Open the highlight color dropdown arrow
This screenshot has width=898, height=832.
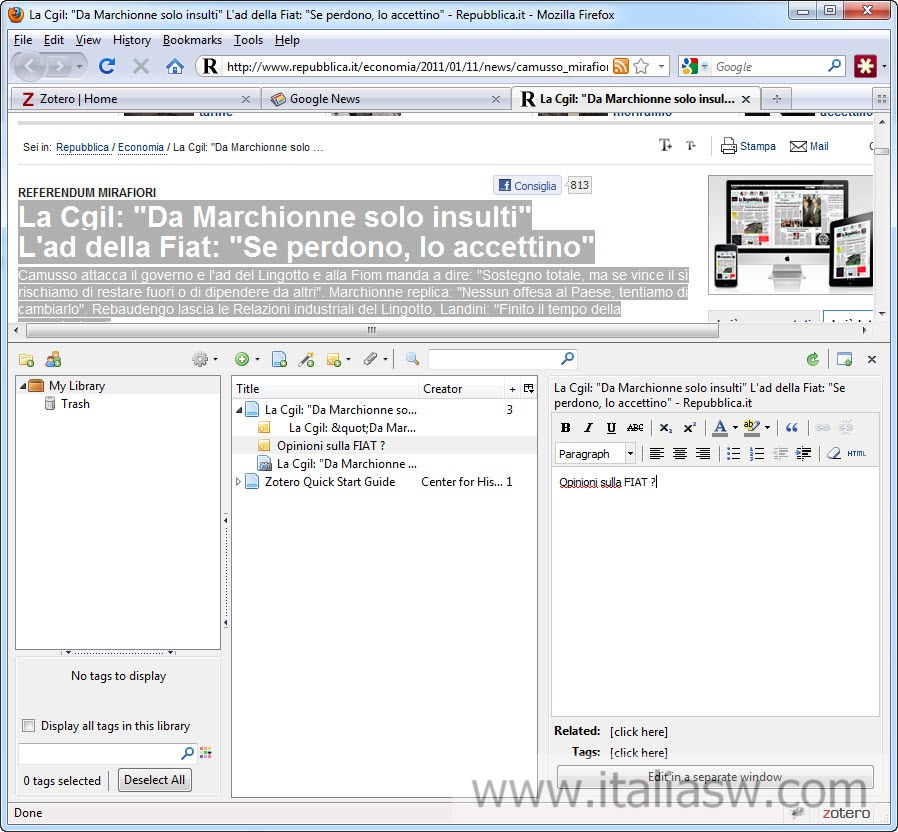pyautogui.click(x=767, y=427)
